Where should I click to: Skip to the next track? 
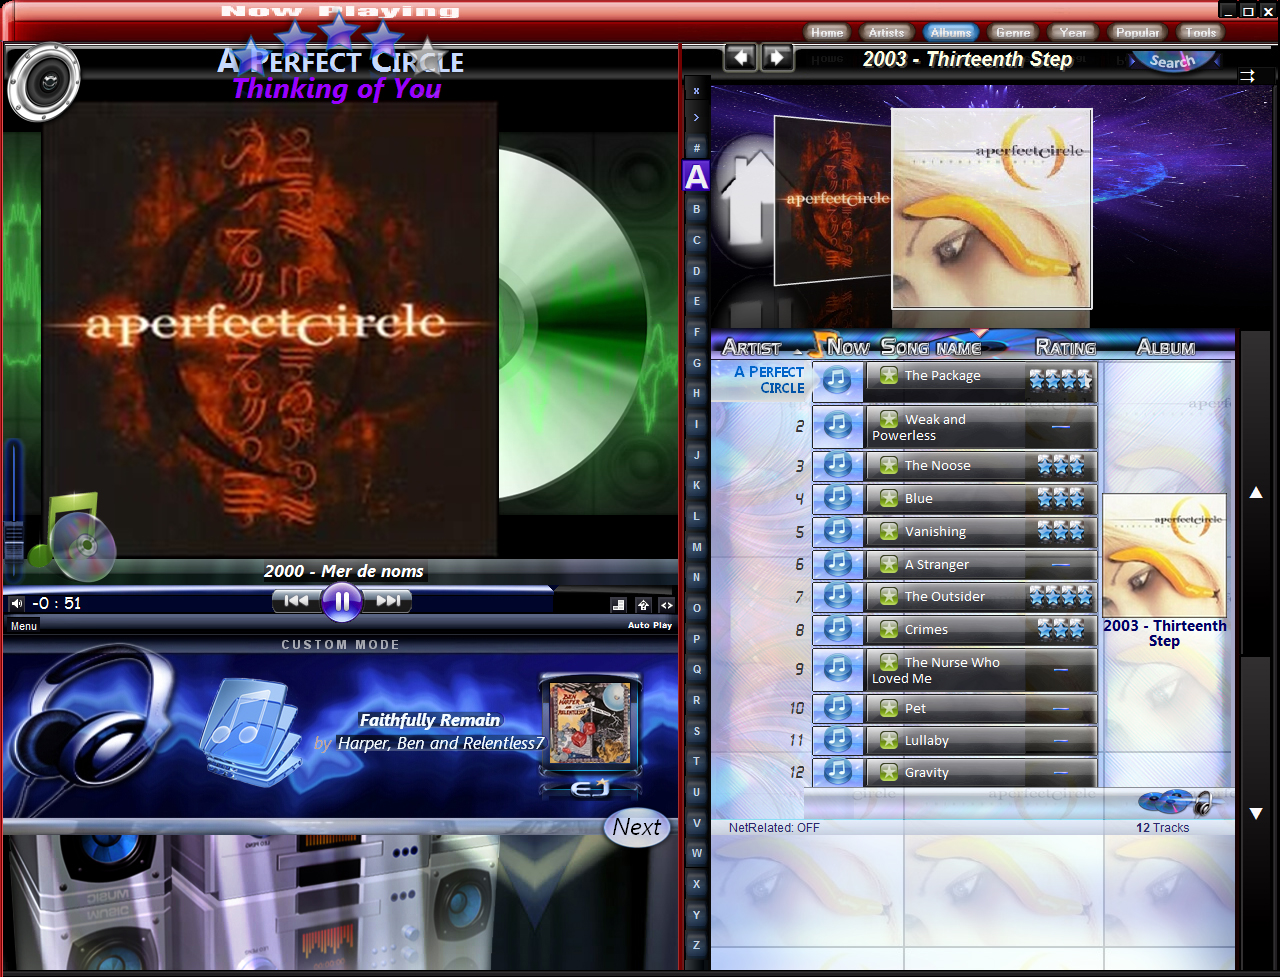point(388,601)
